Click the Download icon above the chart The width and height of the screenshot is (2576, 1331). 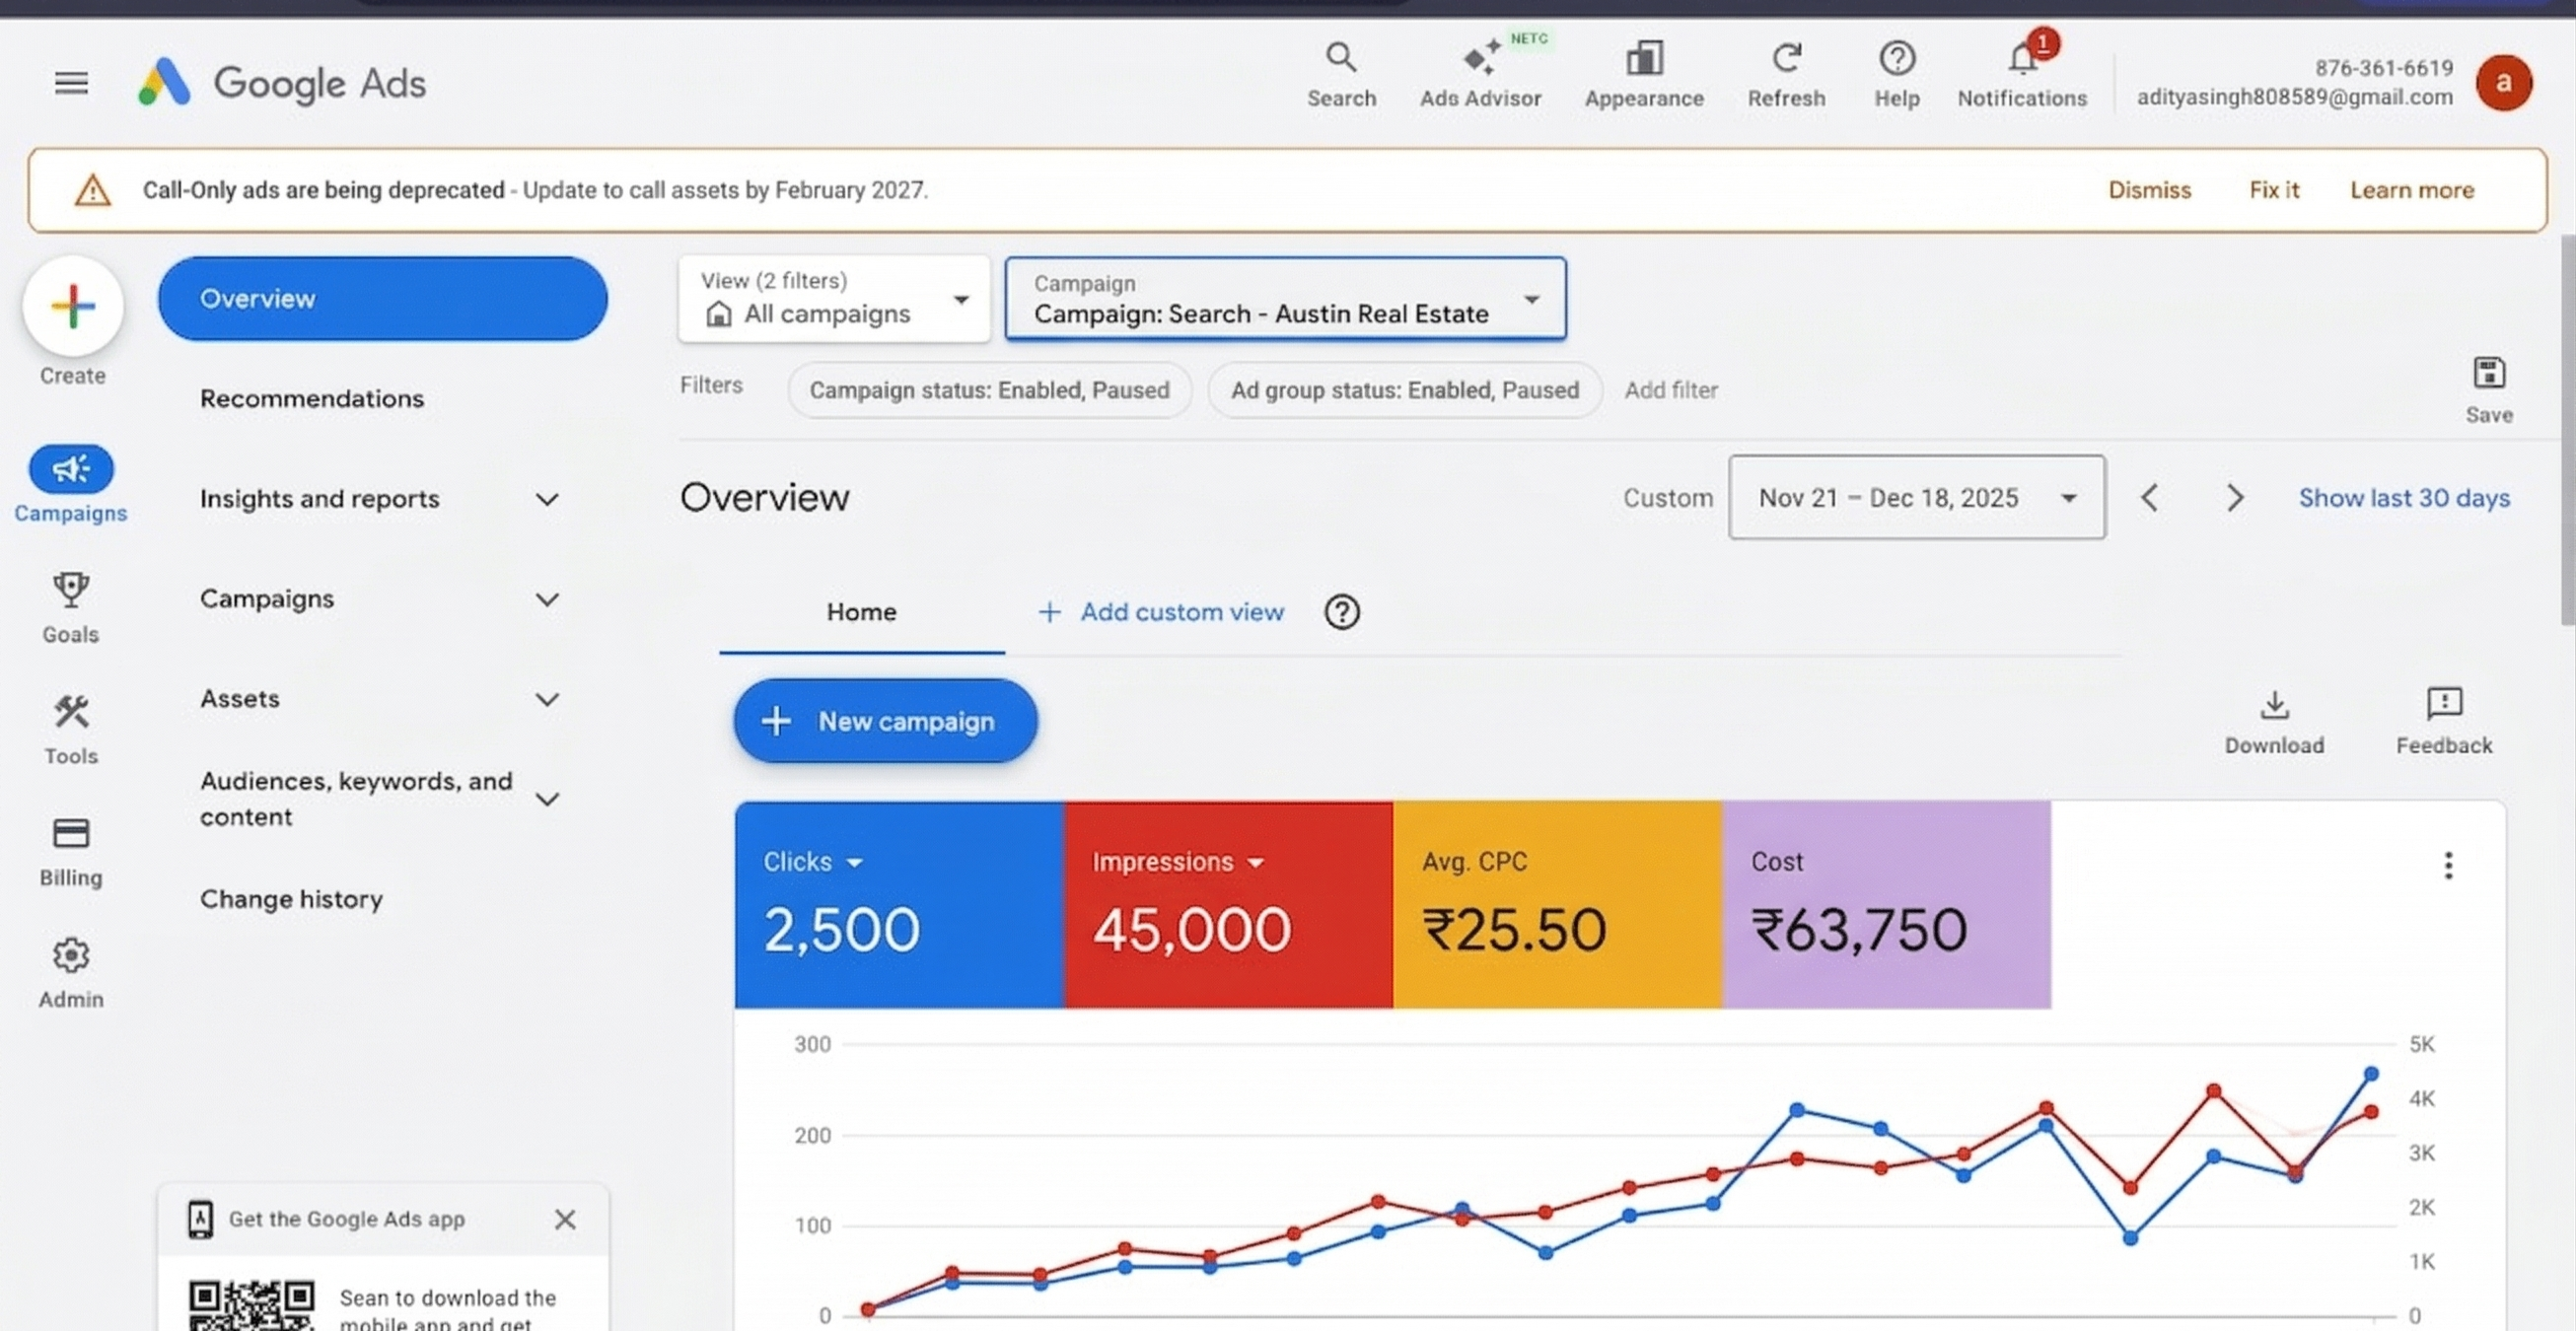(2274, 708)
